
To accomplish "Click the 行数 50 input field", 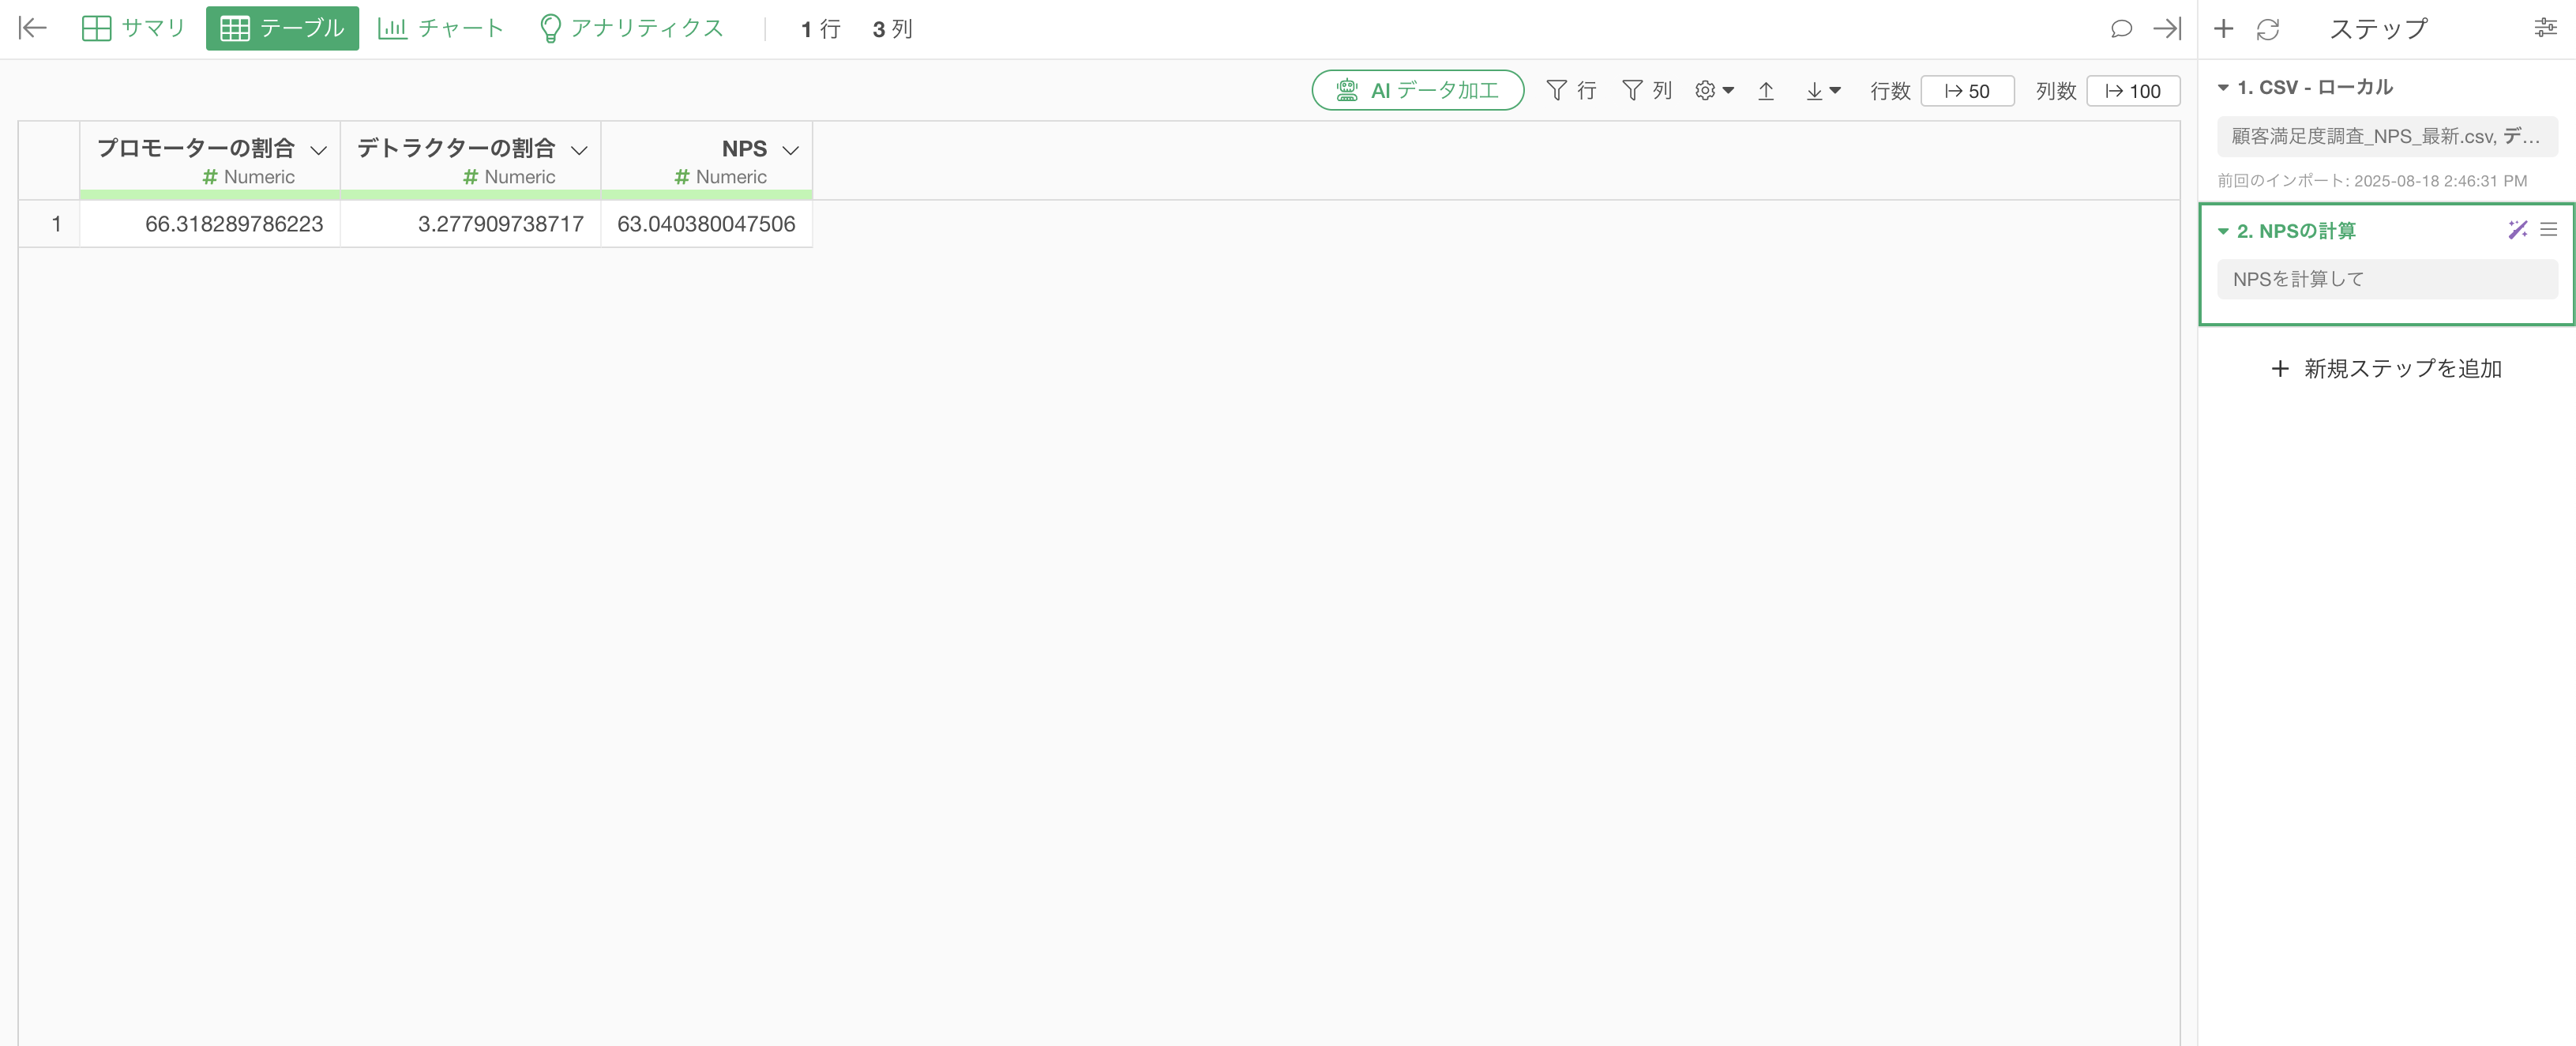I will [x=1966, y=91].
